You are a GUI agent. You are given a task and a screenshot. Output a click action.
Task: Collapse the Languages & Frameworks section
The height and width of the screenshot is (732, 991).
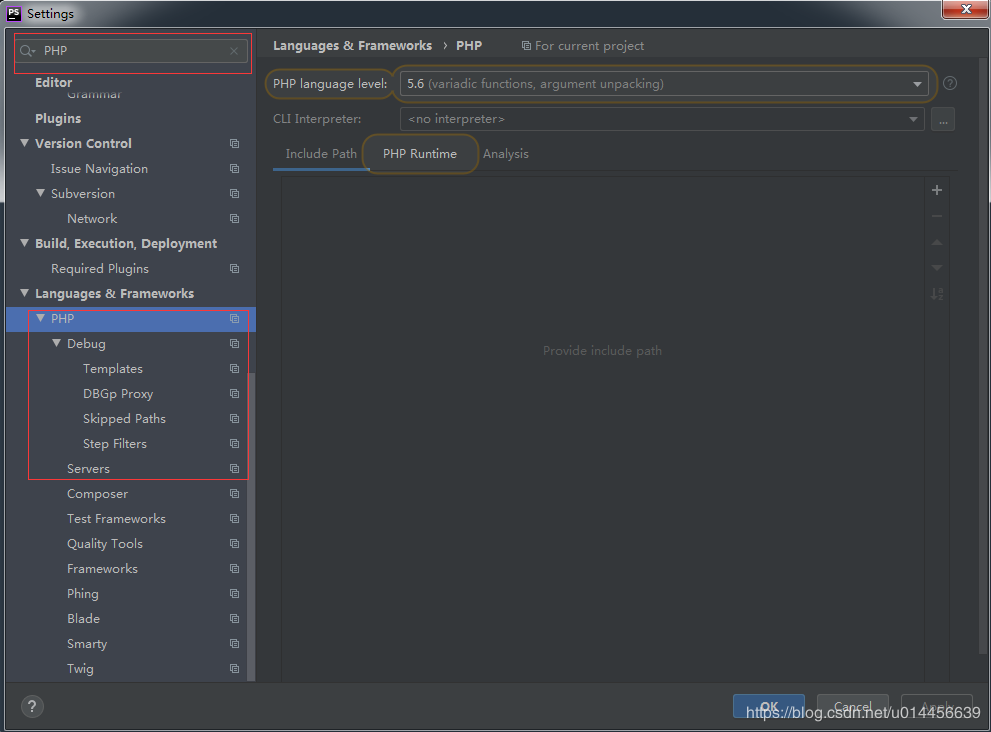25,294
